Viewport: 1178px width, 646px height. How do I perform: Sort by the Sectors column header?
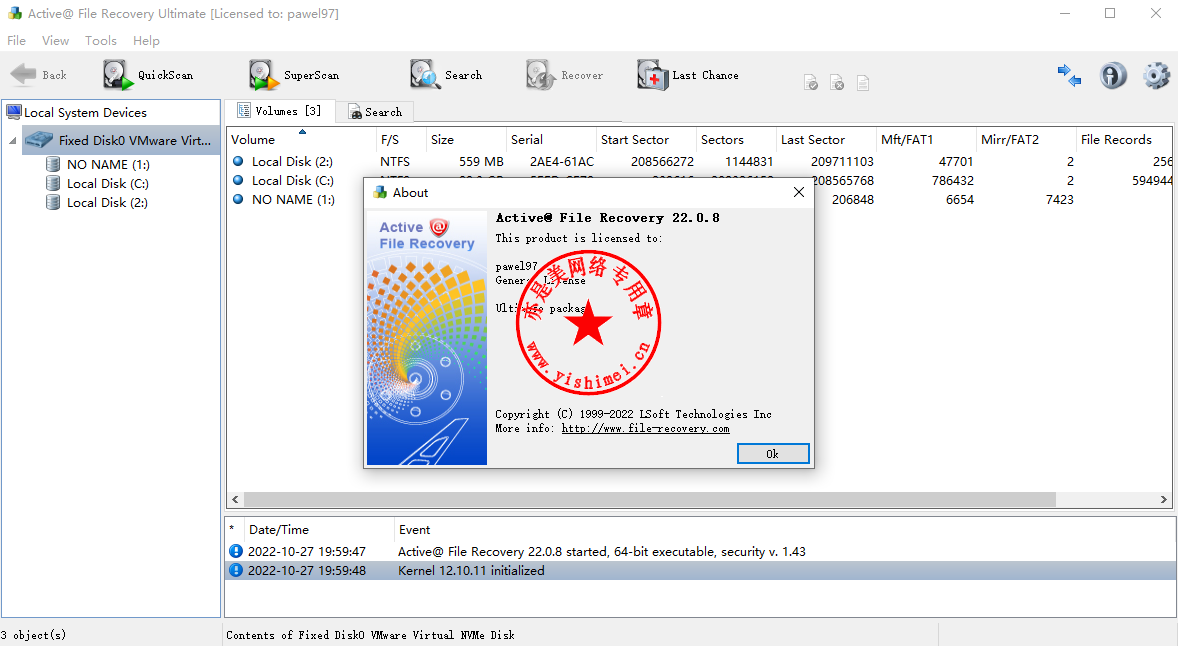[735, 140]
